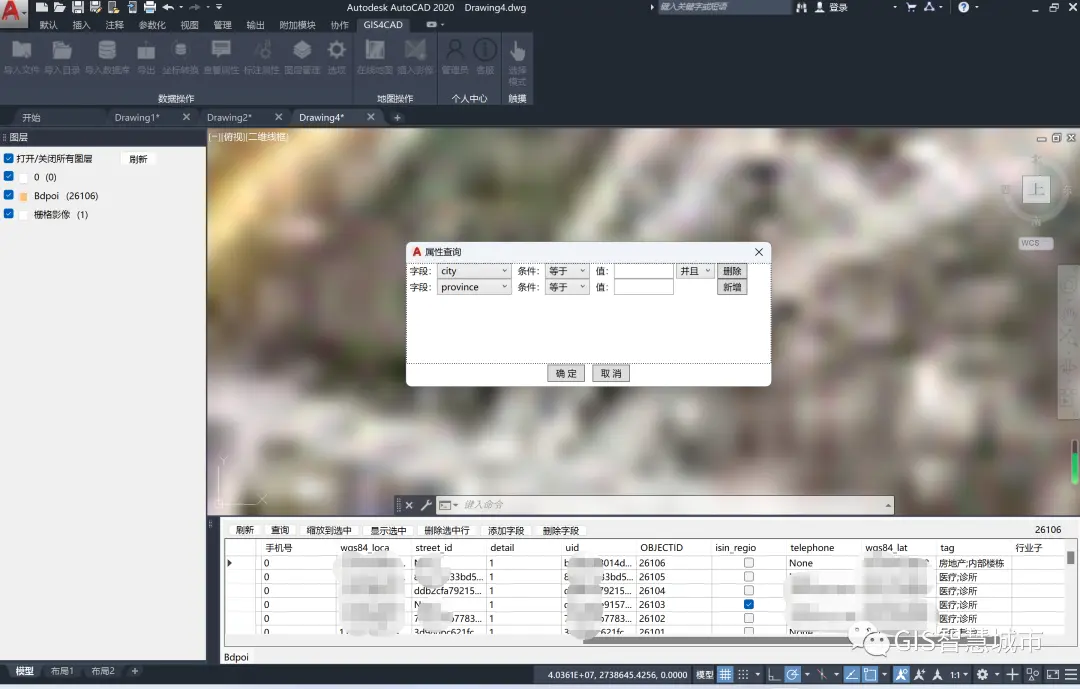Click the Online Map (在线地图) ribbon icon
Image resolution: width=1080 pixels, height=689 pixels.
(x=375, y=50)
